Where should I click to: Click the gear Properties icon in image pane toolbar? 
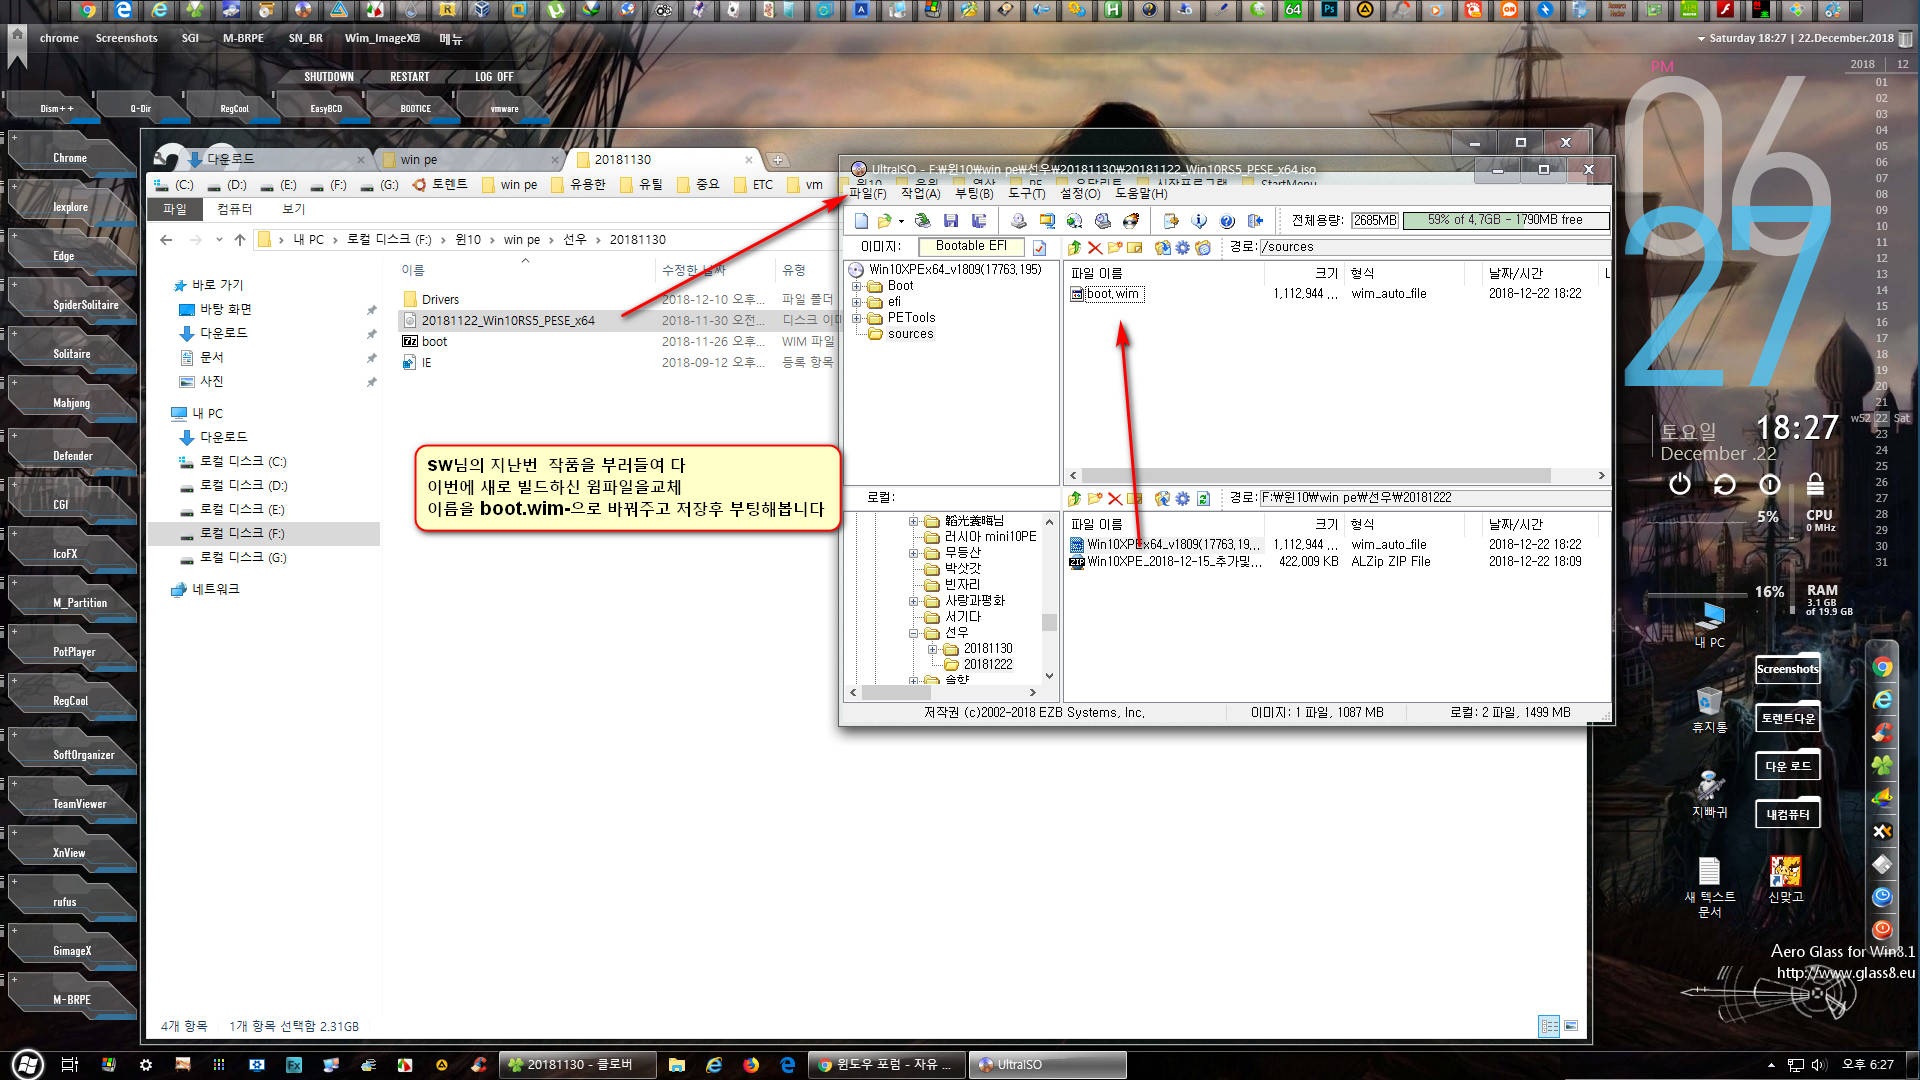pyautogui.click(x=1182, y=247)
